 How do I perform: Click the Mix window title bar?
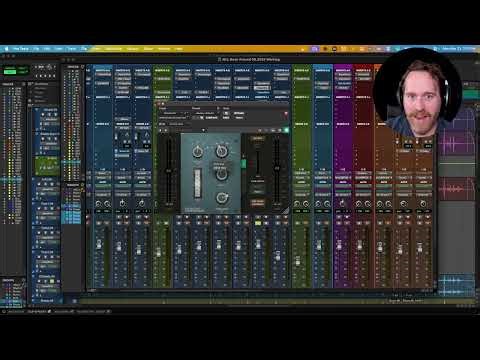click(x=249, y=60)
